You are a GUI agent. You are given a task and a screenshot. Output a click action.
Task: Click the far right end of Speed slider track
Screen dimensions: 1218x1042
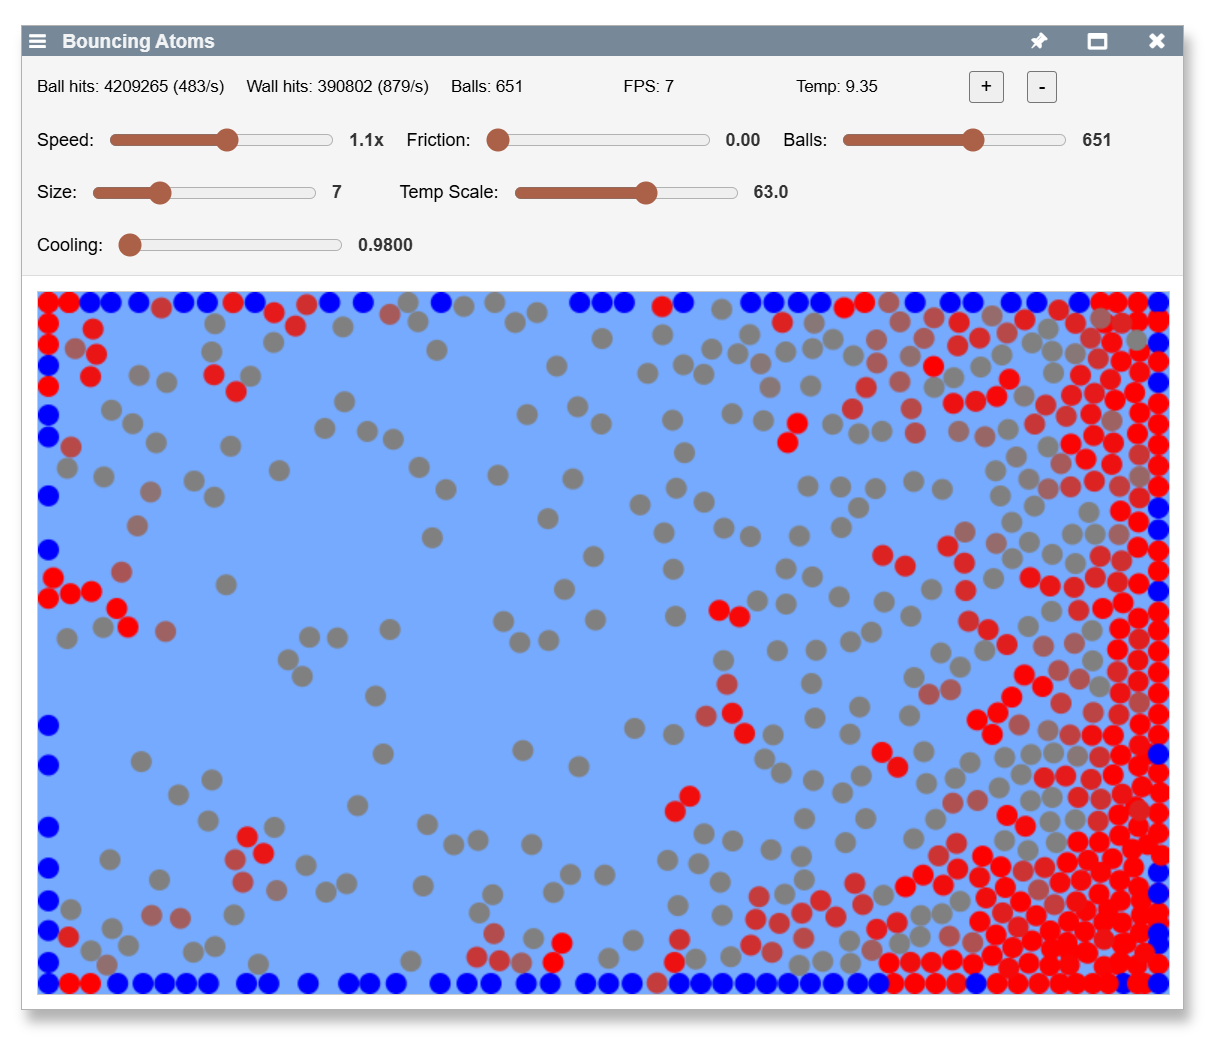(328, 140)
